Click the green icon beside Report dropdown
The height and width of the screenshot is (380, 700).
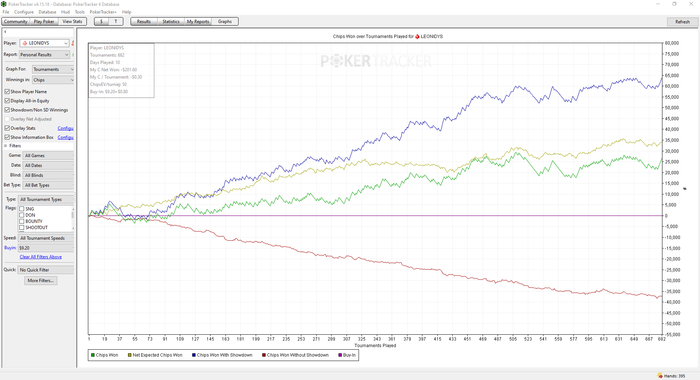point(73,54)
